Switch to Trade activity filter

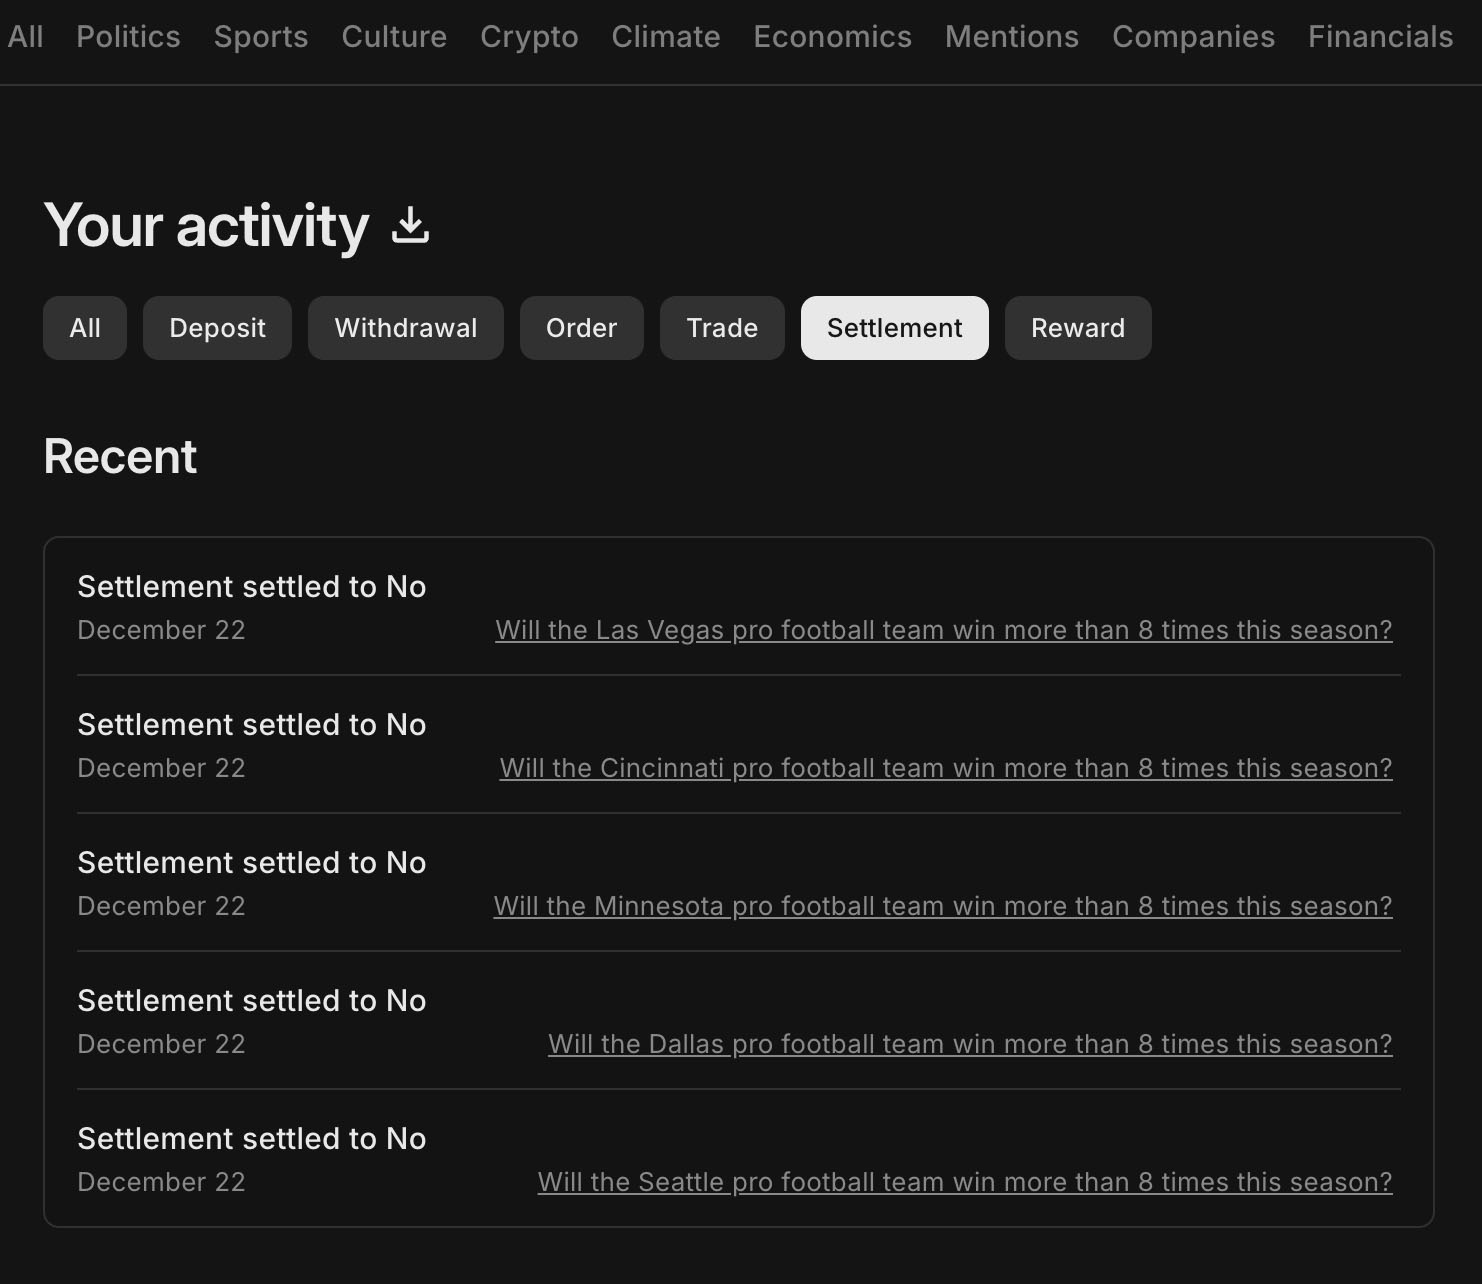click(722, 328)
